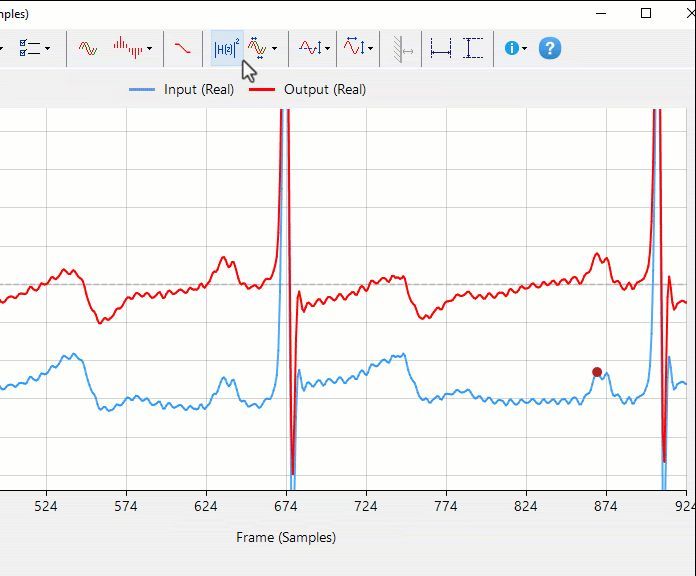Click the x-axis tick label 824

pos(526,506)
